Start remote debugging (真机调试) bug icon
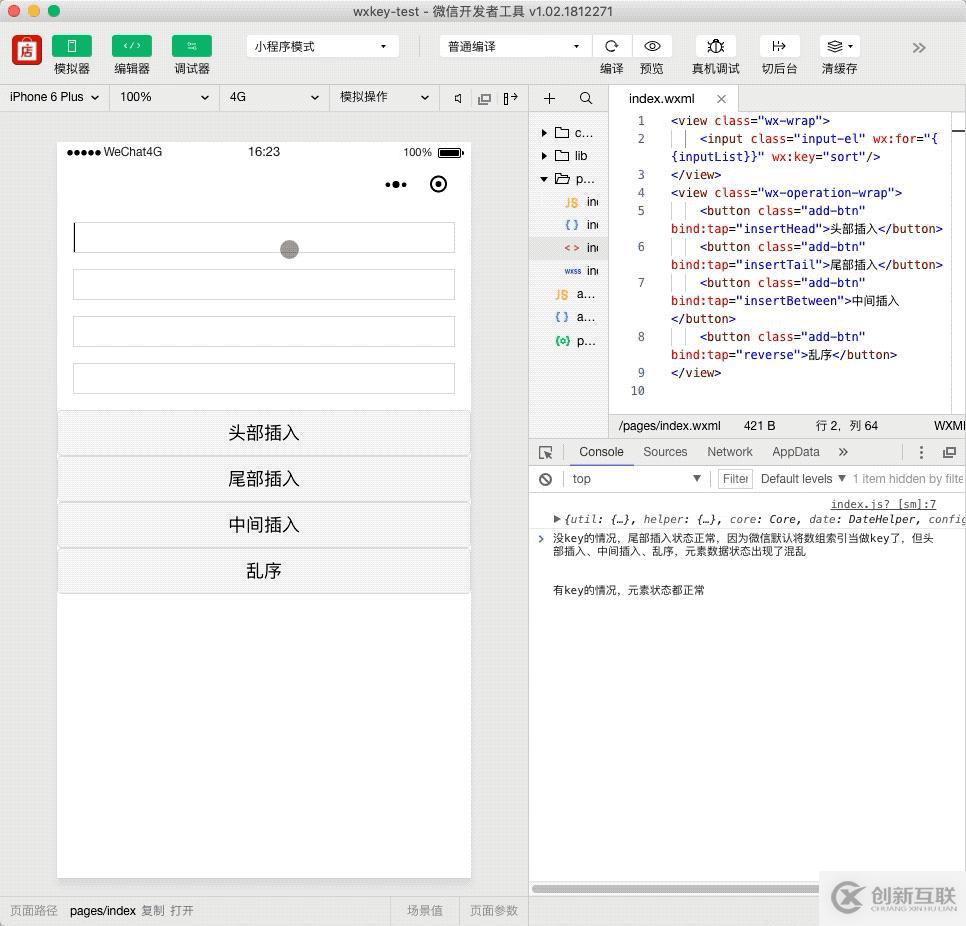966x926 pixels. click(x=715, y=46)
